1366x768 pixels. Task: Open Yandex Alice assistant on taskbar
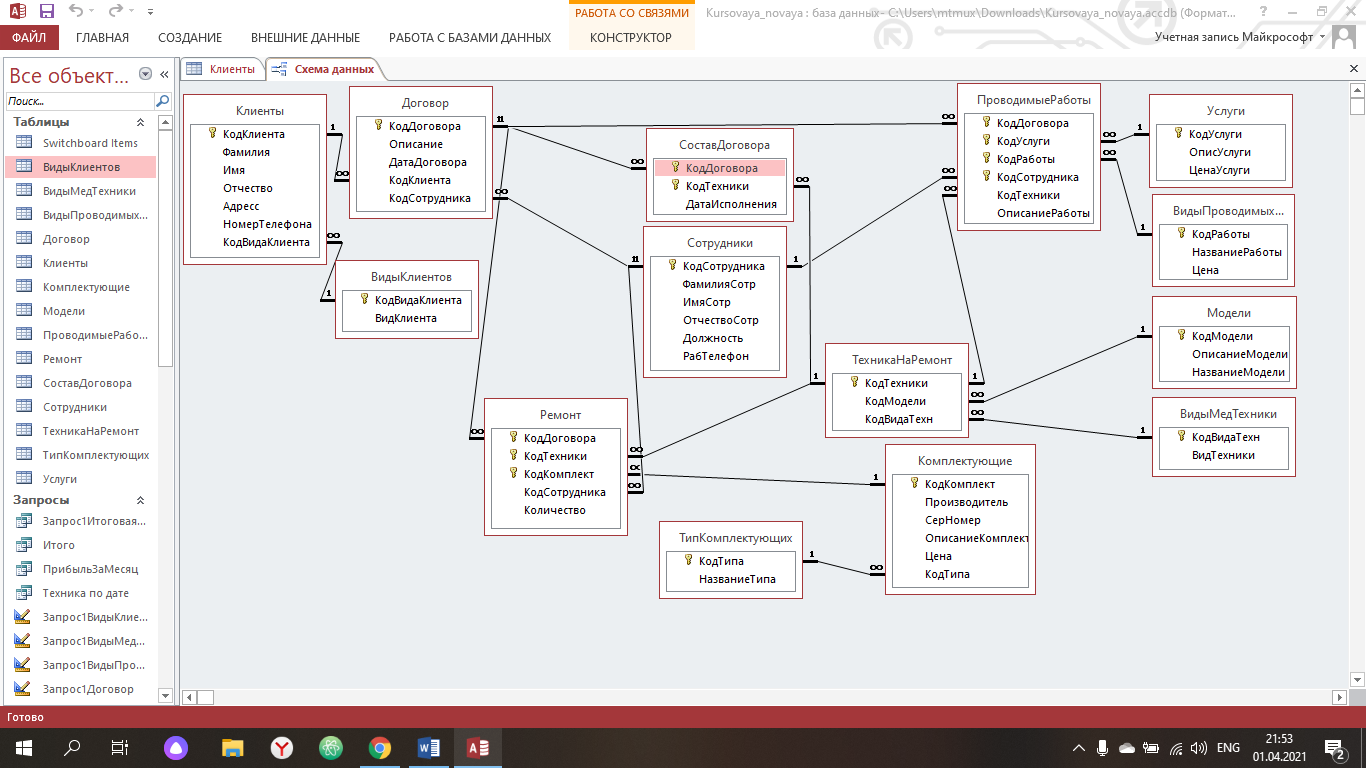(x=175, y=747)
